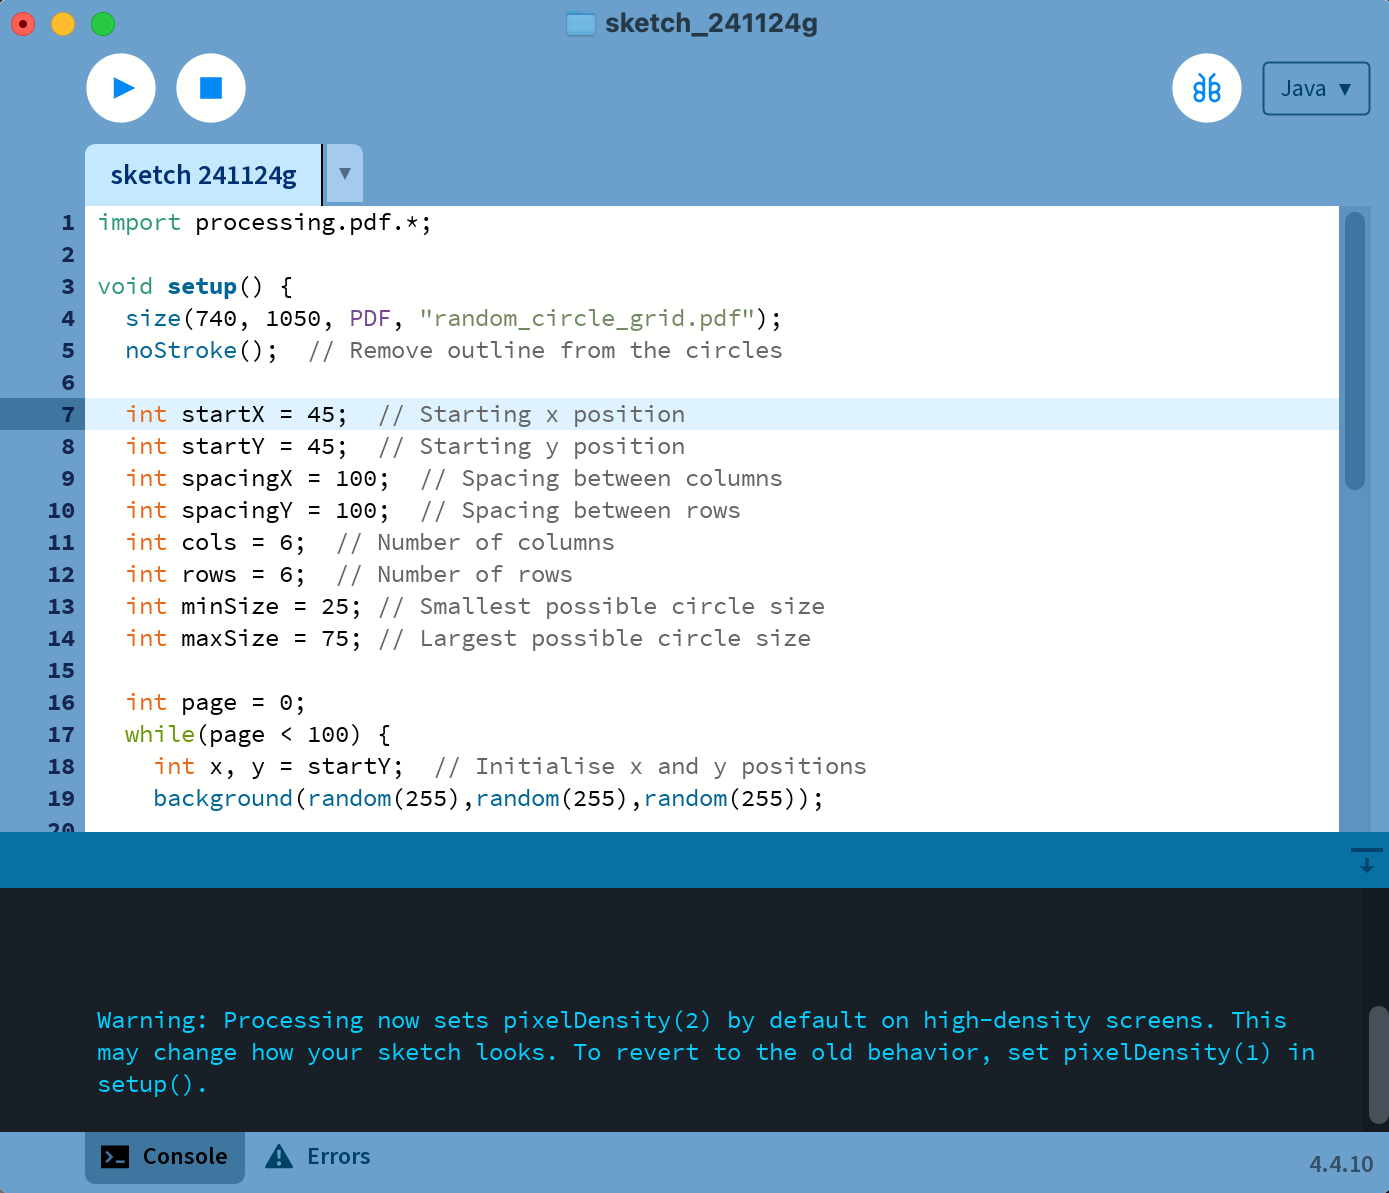
Task: Click the console vertical scrollbar
Action: (1378, 1064)
